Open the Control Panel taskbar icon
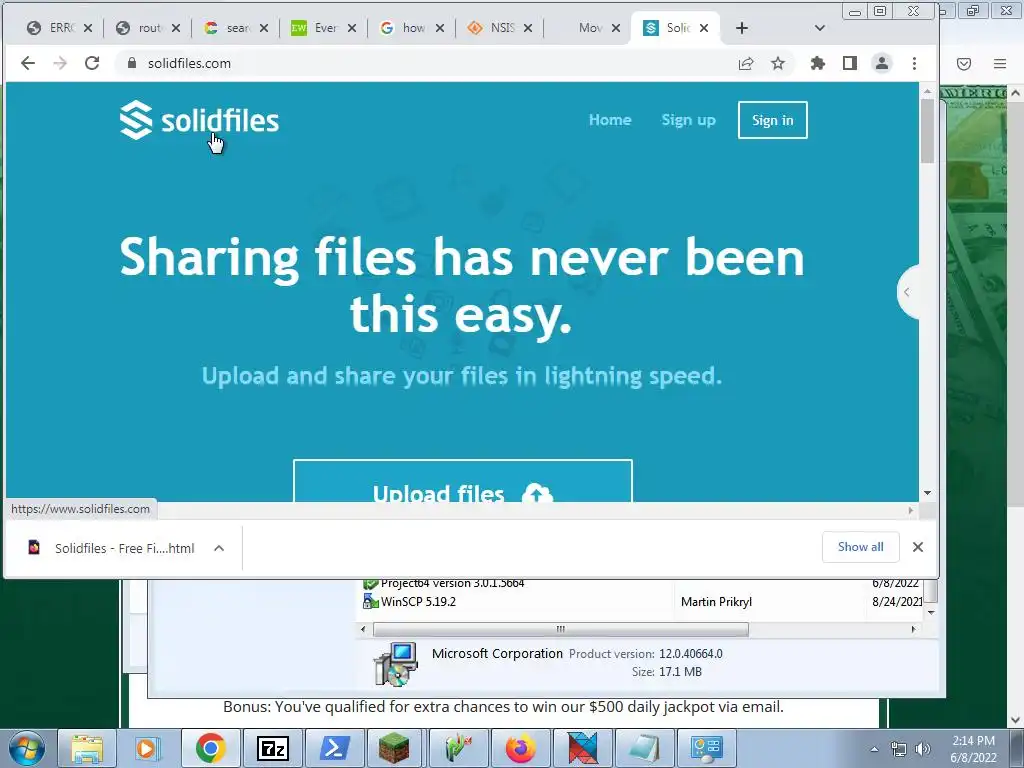Screen dimensions: 1024x768 [x=707, y=748]
